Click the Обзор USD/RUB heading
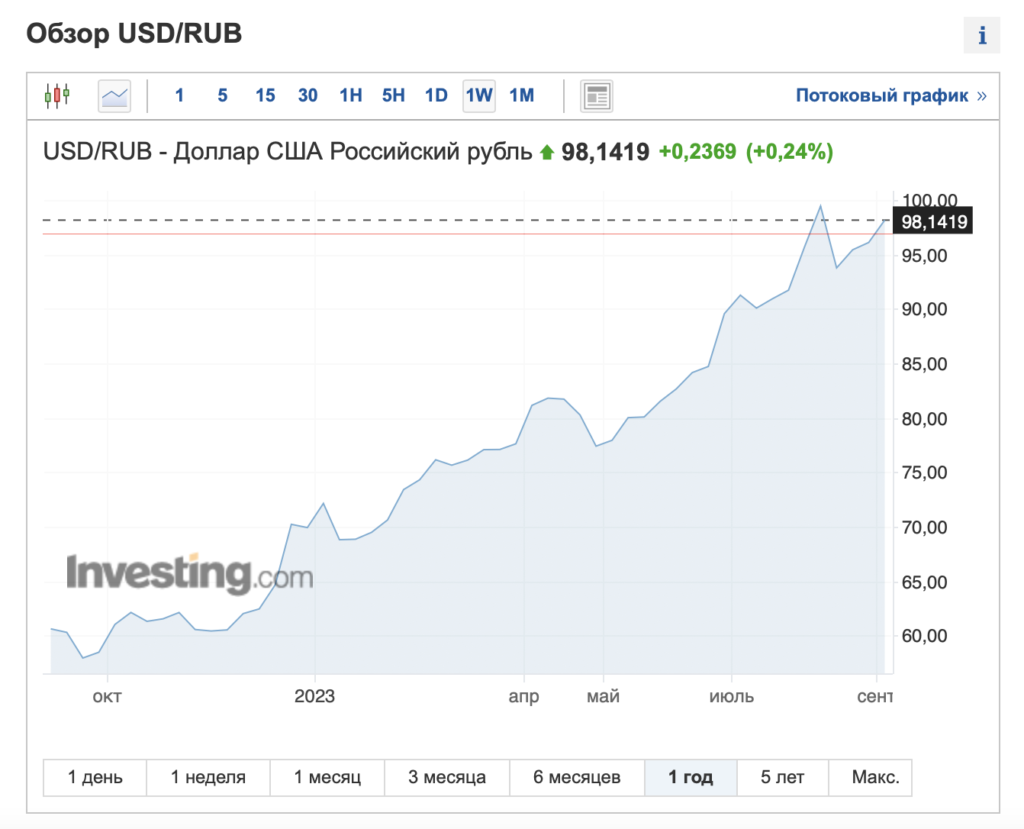Viewport: 1024px width, 829px height. coord(134,33)
